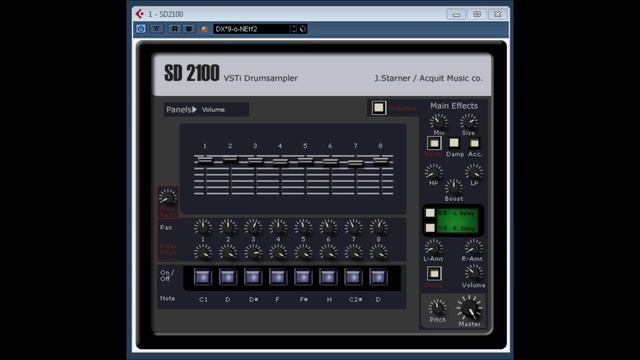Toggle the eighth On/Off pad
Image resolution: width=640 pixels, height=360 pixels.
click(x=378, y=277)
